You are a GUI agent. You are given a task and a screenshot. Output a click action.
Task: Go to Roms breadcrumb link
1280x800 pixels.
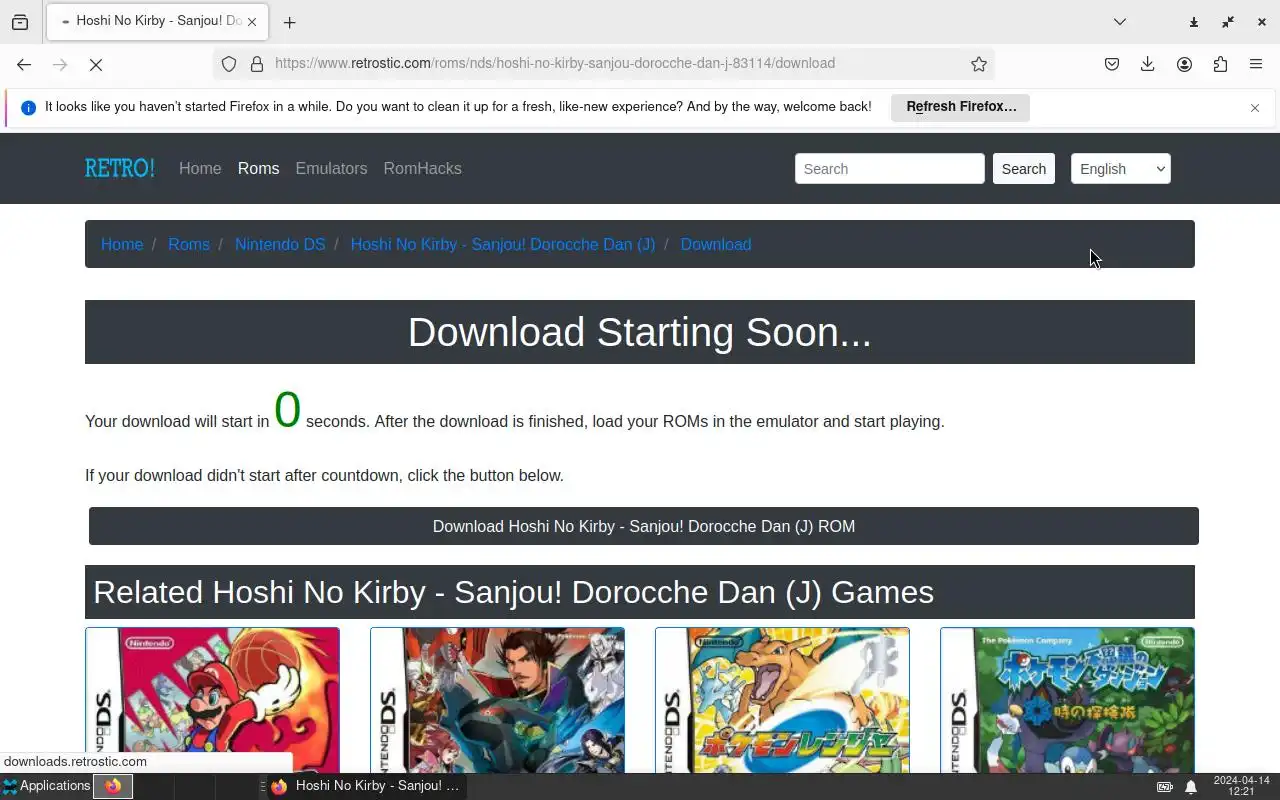189,244
